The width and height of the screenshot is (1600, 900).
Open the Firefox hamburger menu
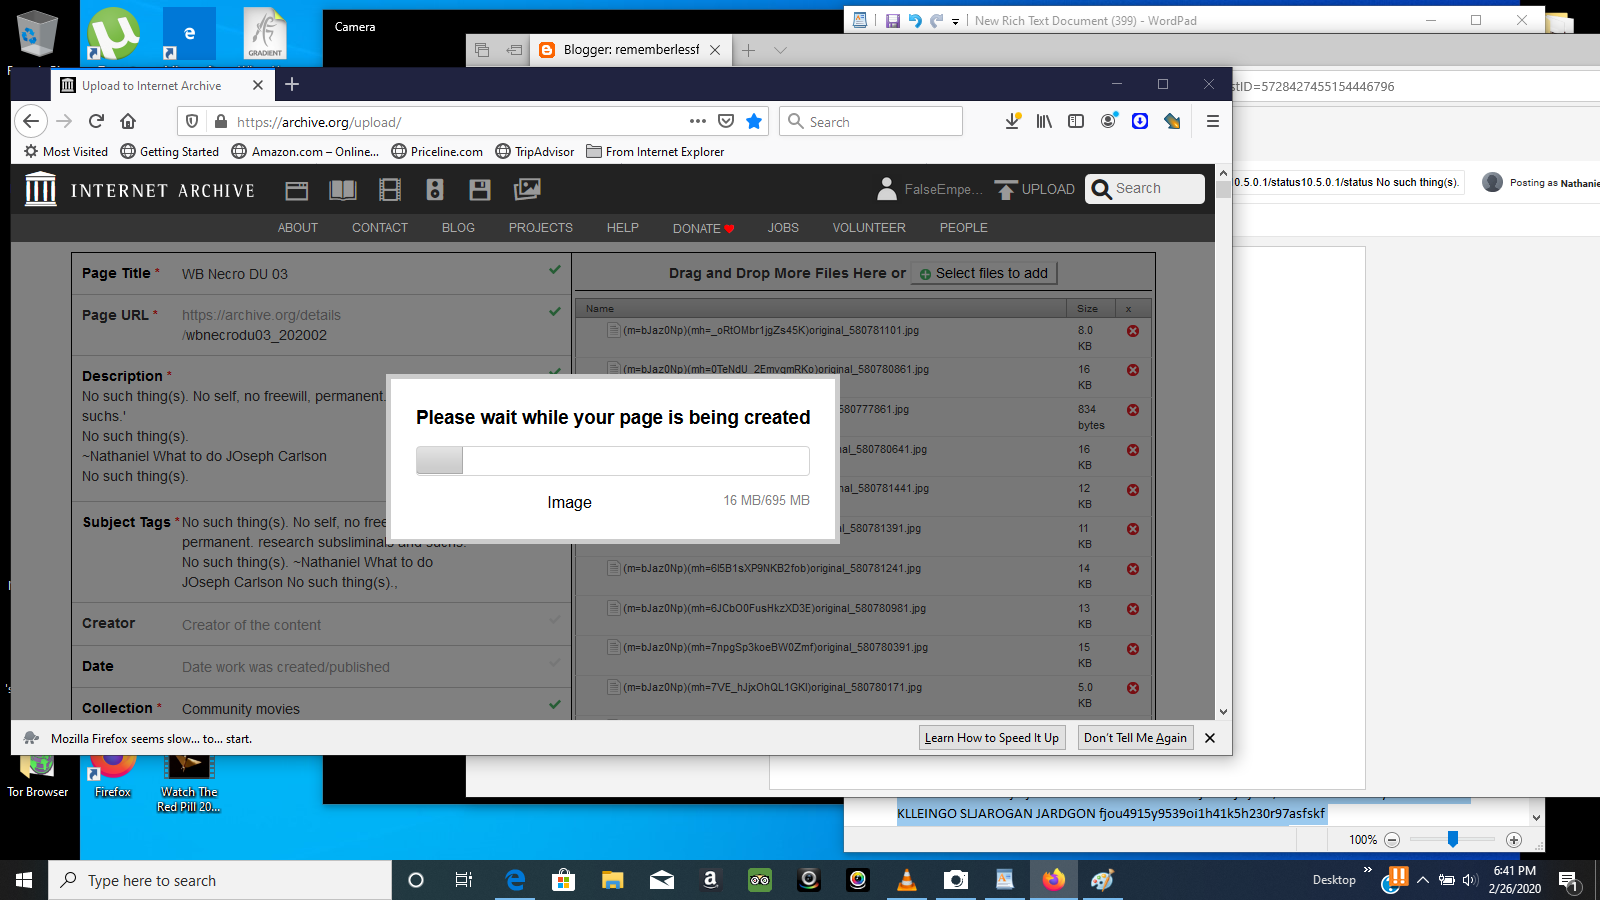click(x=1213, y=121)
